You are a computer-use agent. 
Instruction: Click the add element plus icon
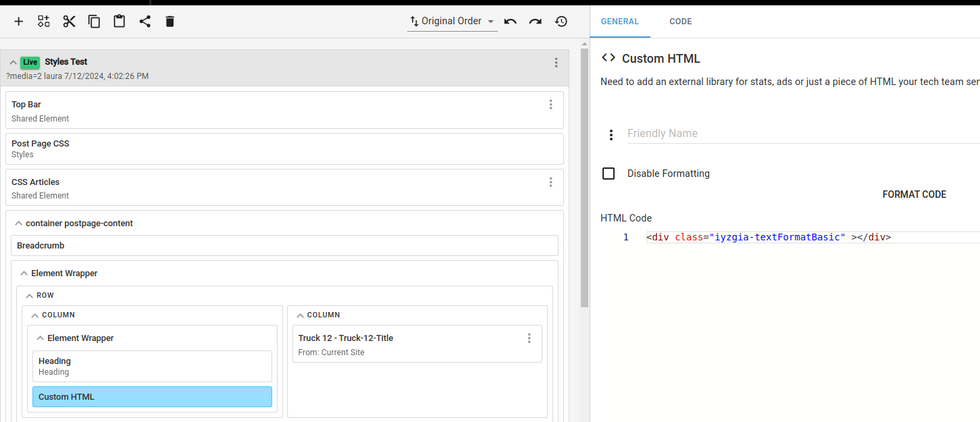(x=18, y=21)
